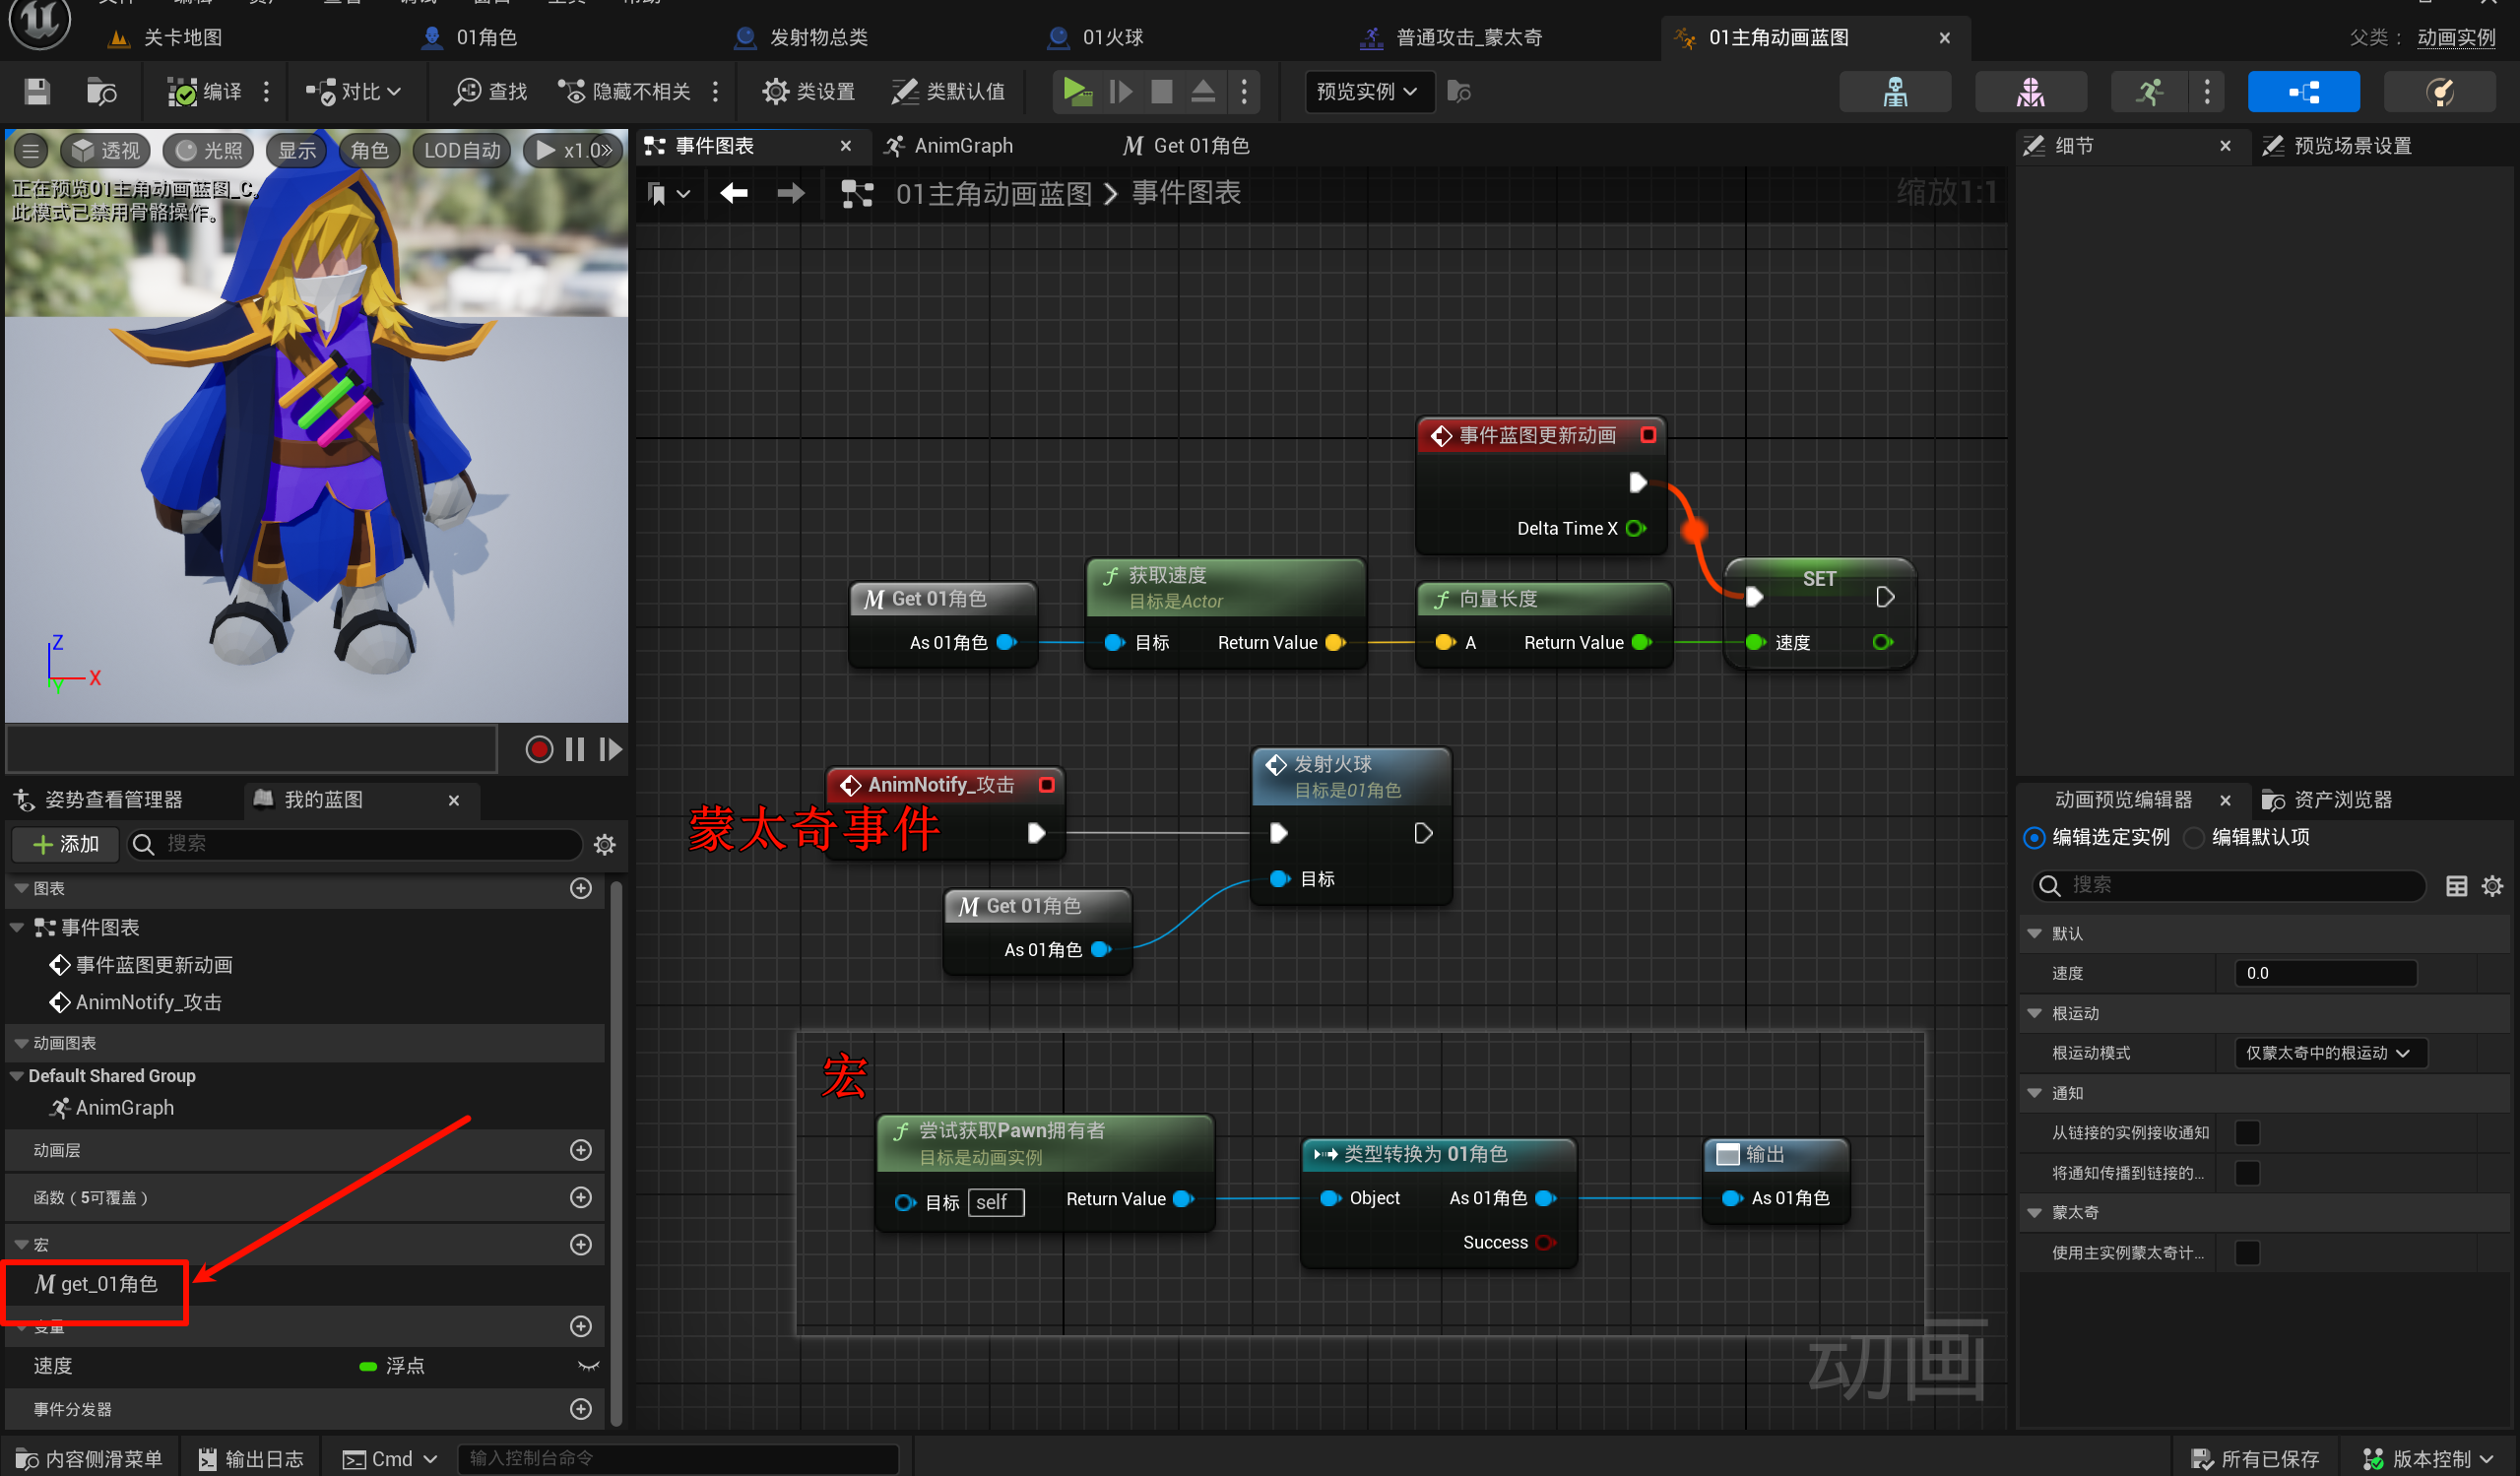Open 根运动模式 dropdown combo box
Viewport: 2520px width, 1476px height.
2329,1053
